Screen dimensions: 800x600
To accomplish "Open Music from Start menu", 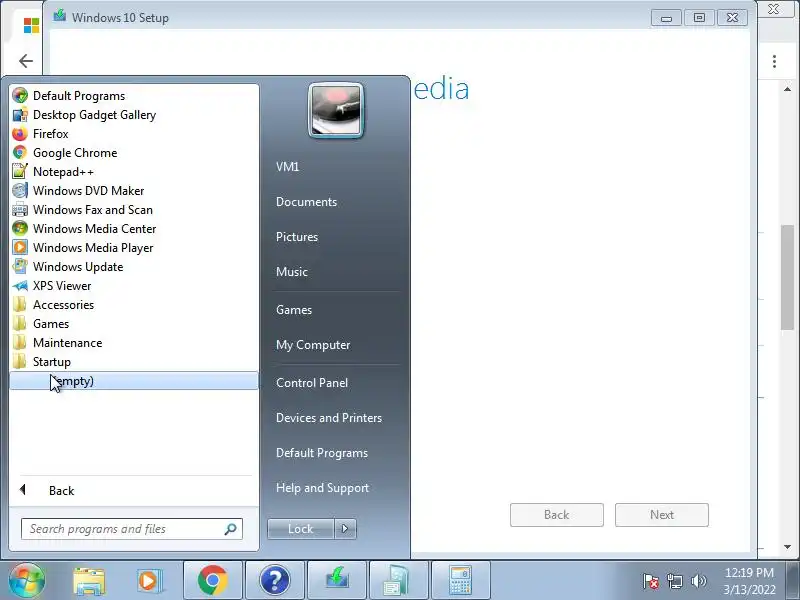I will (x=291, y=272).
